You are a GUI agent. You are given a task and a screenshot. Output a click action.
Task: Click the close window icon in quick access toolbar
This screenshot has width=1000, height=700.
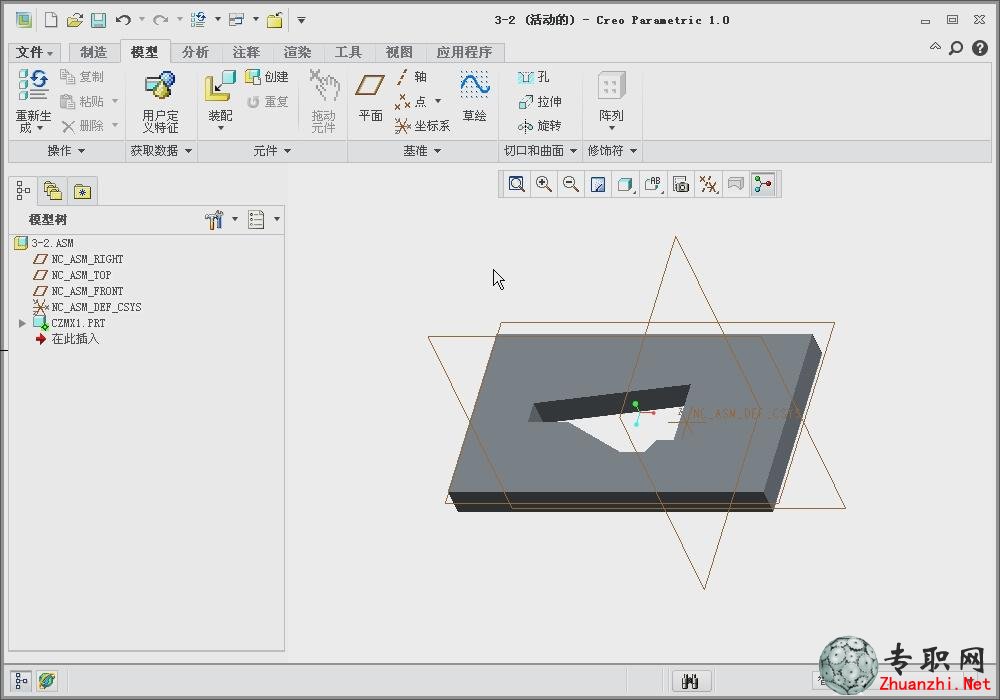275,20
